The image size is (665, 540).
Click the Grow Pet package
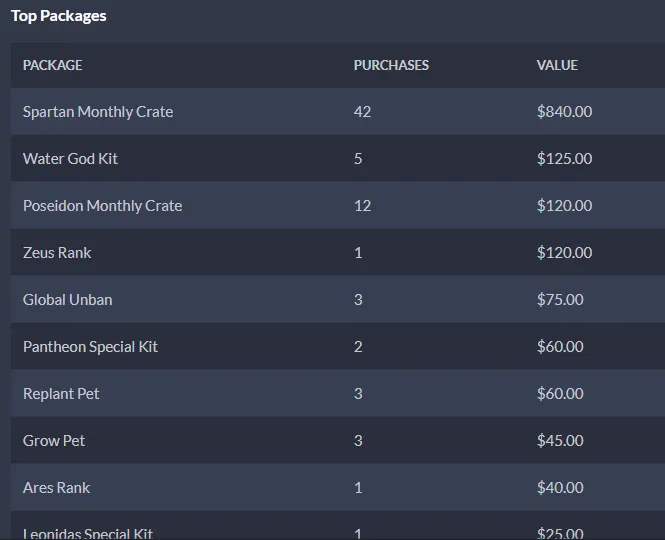[54, 441]
